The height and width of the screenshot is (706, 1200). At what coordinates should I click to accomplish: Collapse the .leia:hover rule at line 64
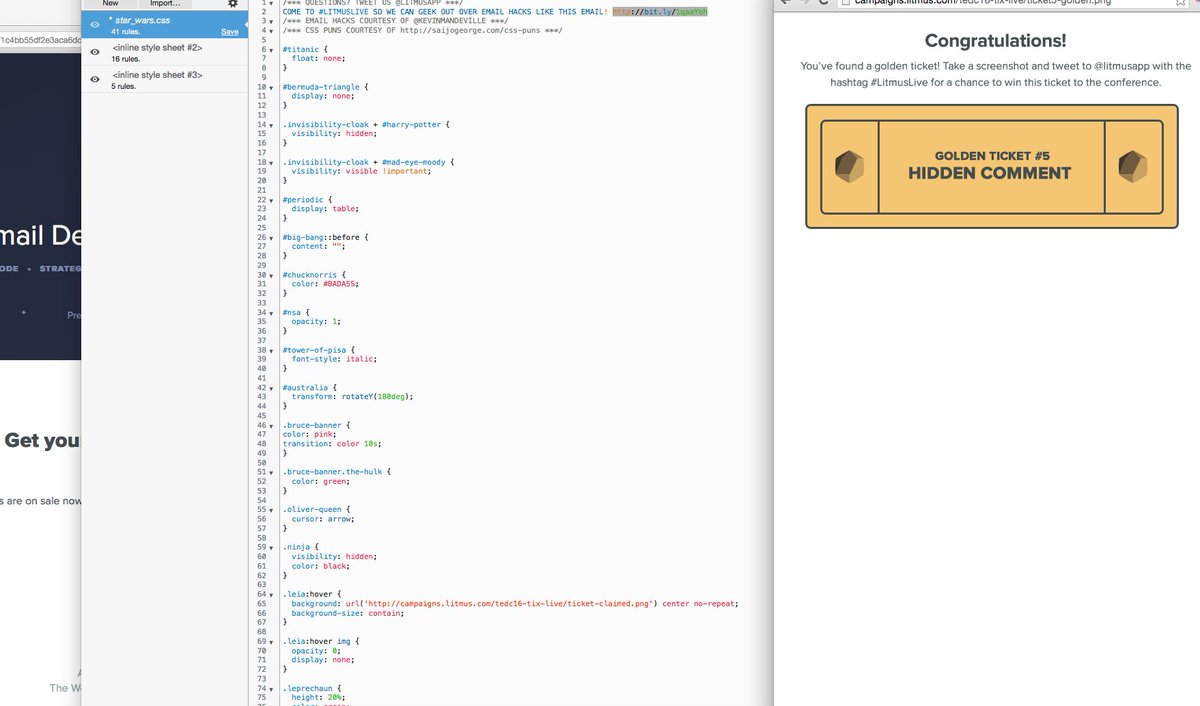(271, 594)
